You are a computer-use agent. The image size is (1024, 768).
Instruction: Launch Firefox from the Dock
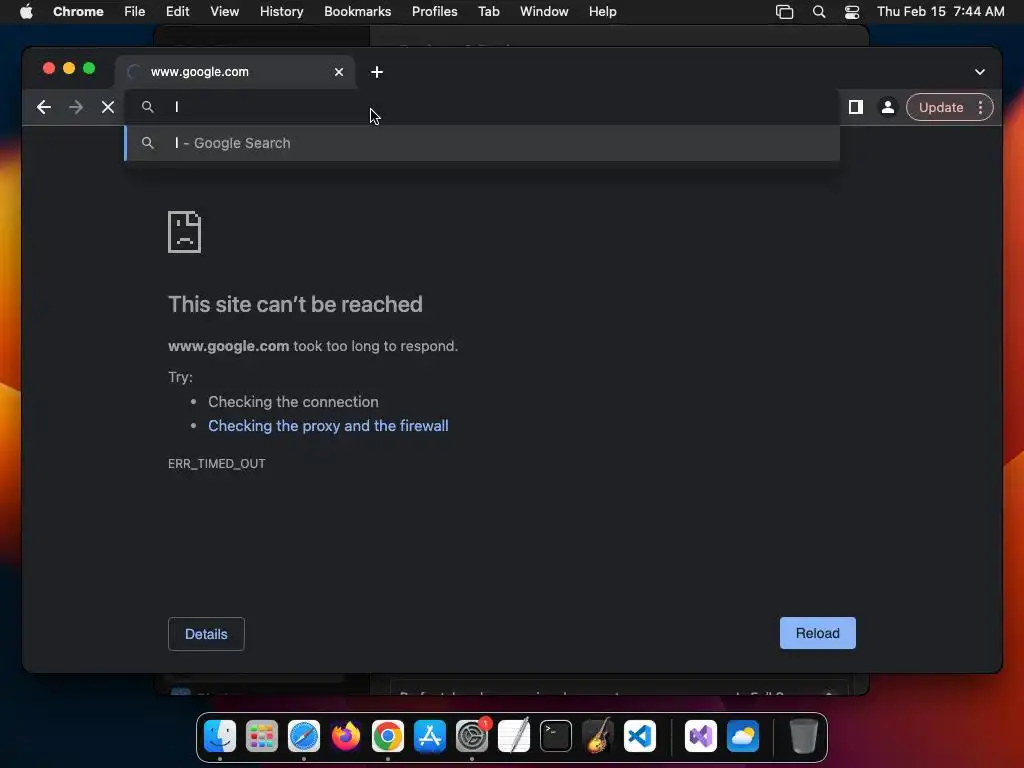click(345, 737)
